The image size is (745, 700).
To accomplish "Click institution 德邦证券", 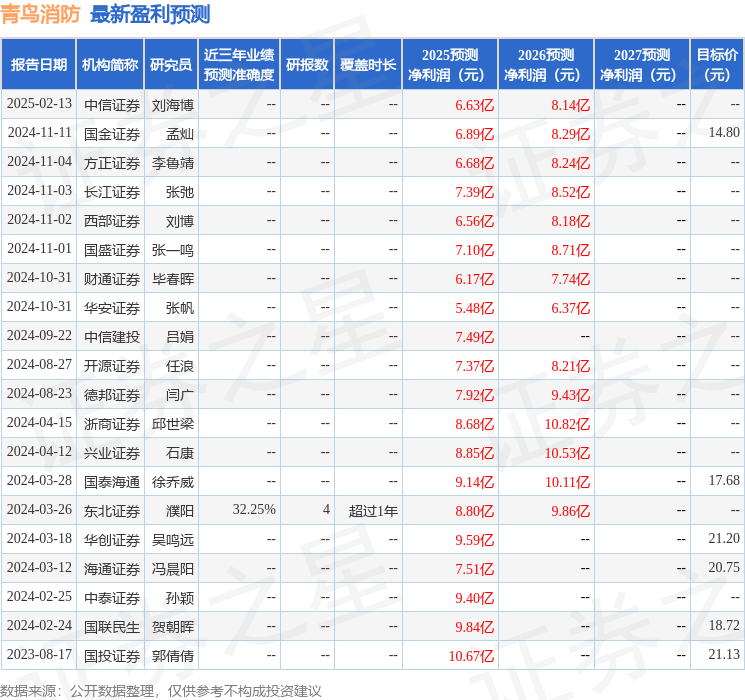I will coord(112,395).
